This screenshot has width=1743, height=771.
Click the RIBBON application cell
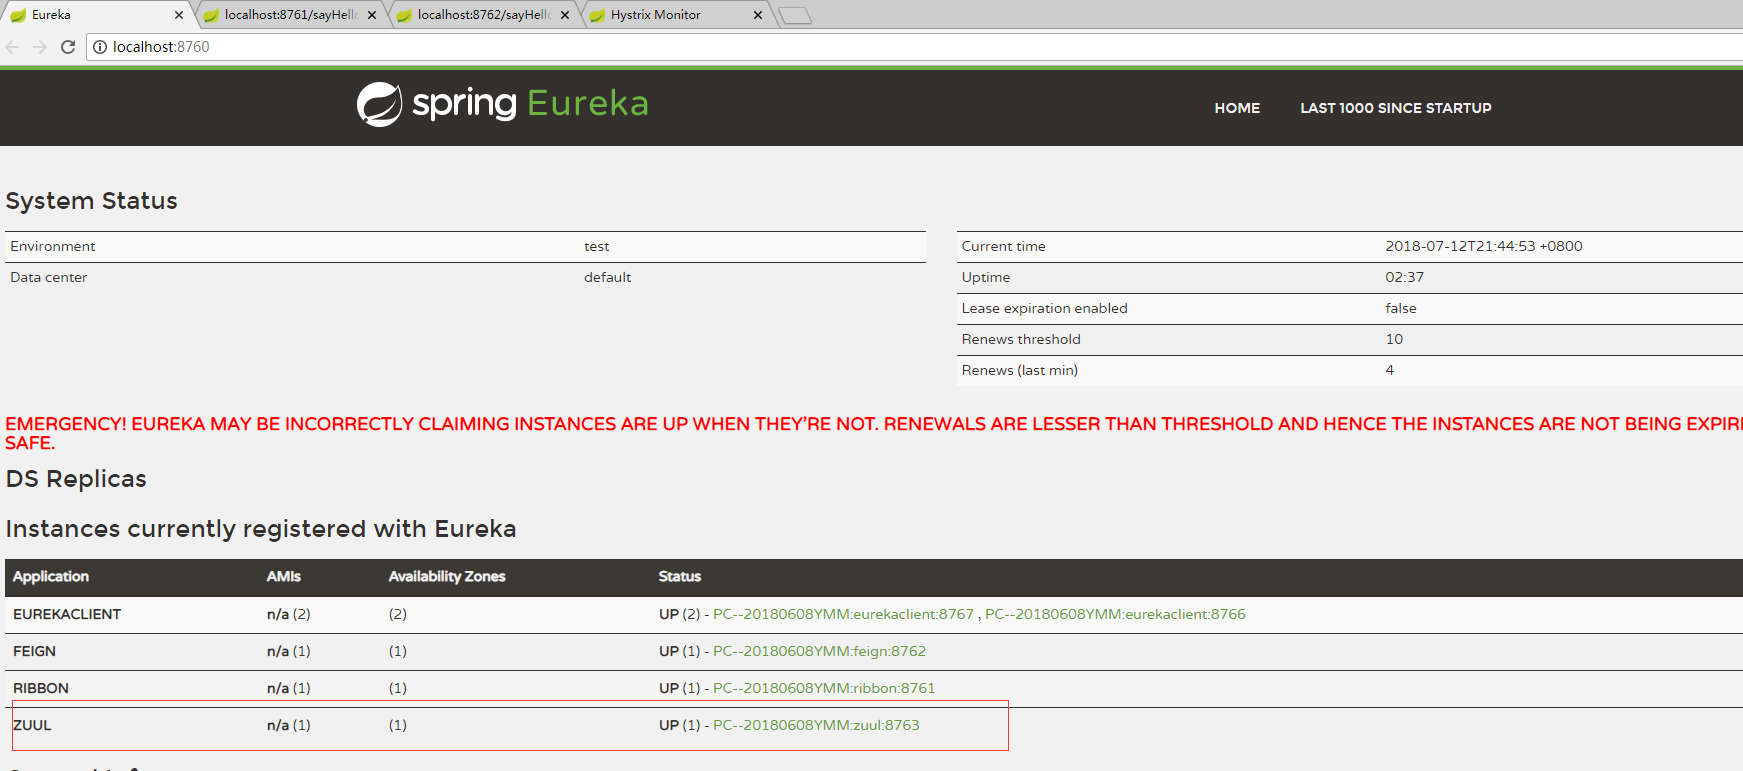click(x=41, y=688)
